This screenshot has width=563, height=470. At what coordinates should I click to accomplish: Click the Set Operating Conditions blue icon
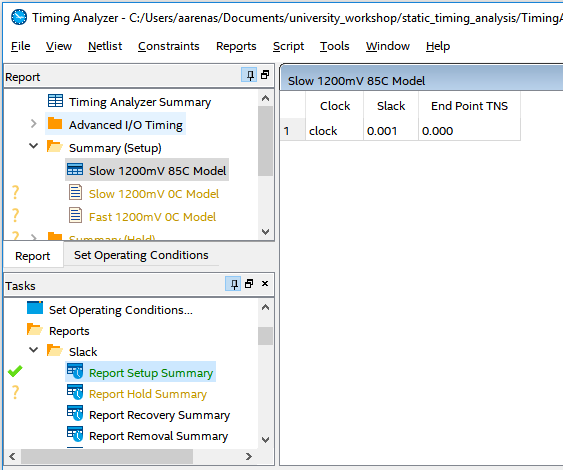[35, 308]
